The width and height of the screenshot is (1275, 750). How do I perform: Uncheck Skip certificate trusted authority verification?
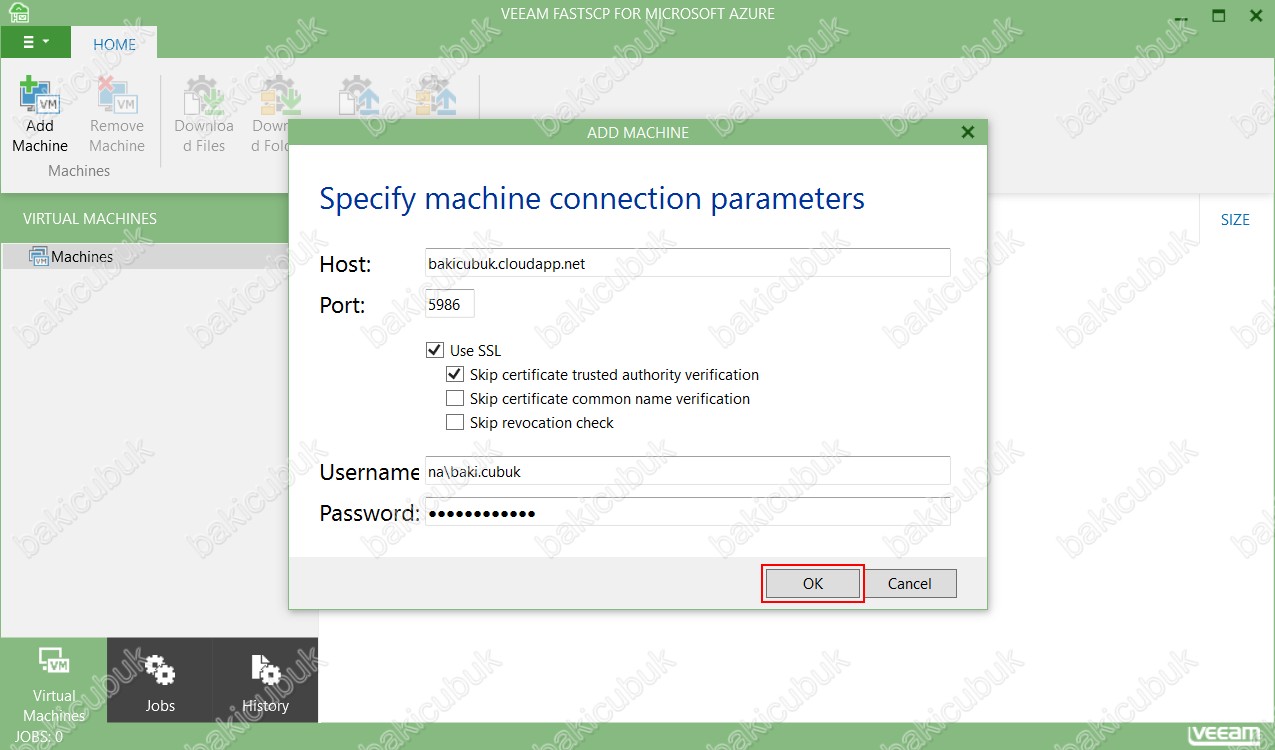(x=454, y=375)
